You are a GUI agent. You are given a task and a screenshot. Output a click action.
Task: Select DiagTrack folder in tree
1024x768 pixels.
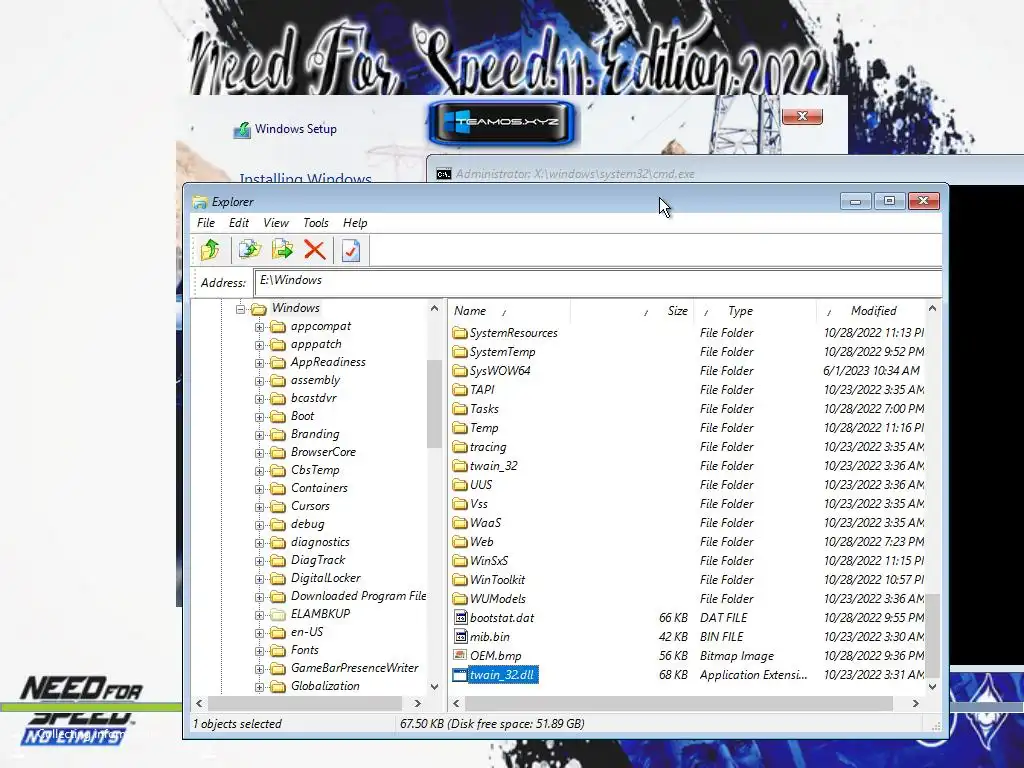[x=317, y=560]
